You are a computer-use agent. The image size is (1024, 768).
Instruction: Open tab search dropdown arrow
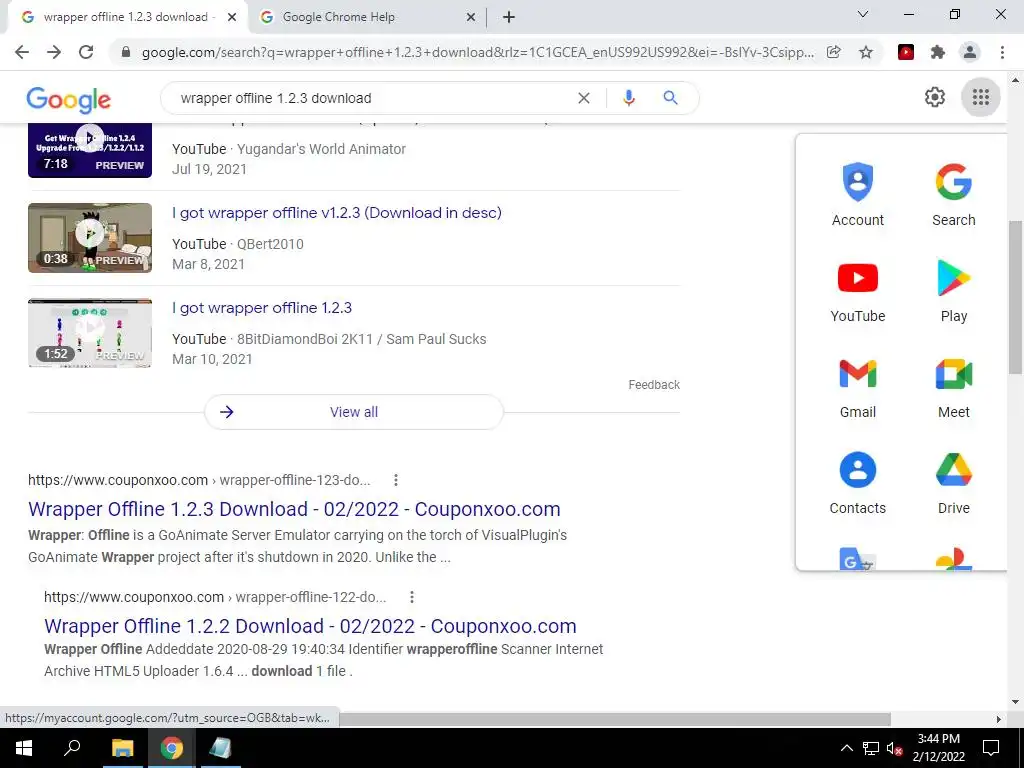[862, 14]
